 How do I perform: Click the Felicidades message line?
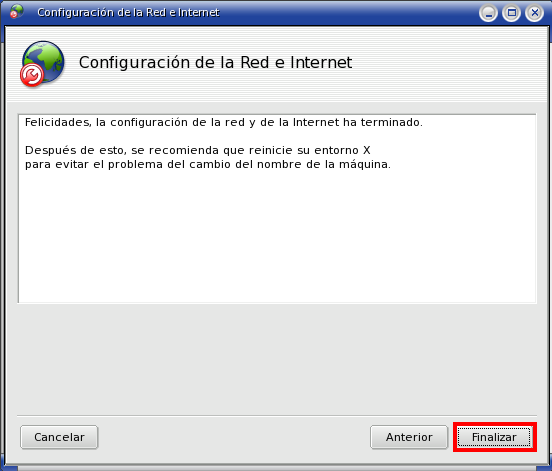pos(224,123)
